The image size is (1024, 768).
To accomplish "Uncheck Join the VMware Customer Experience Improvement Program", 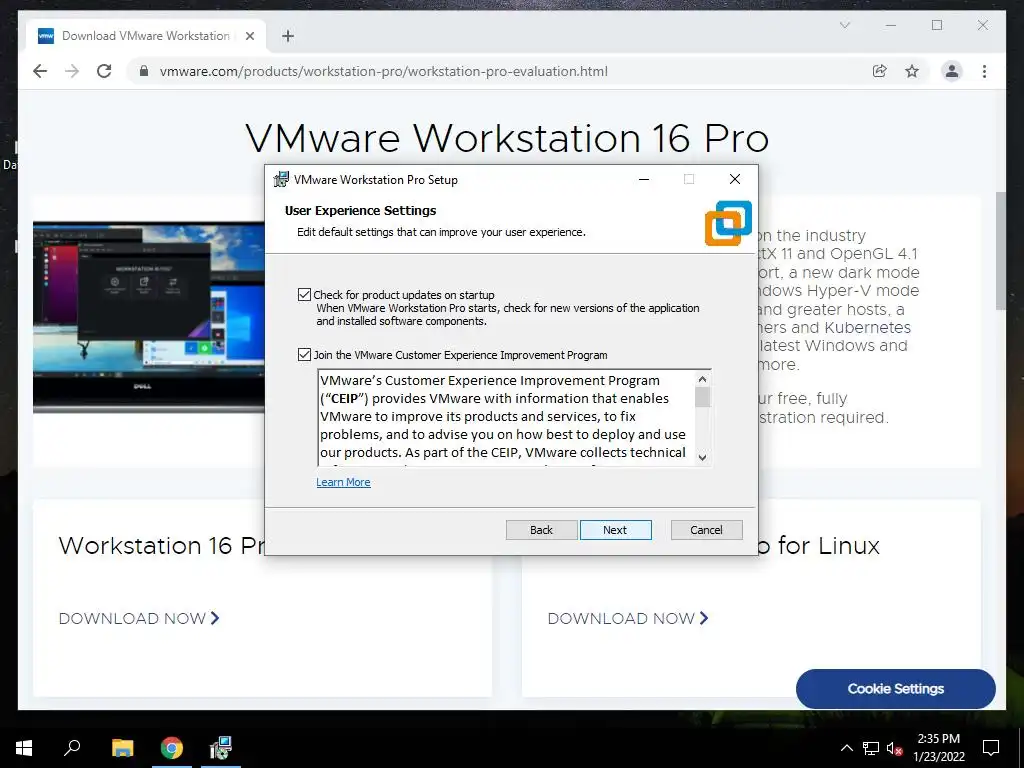I will tap(304, 355).
